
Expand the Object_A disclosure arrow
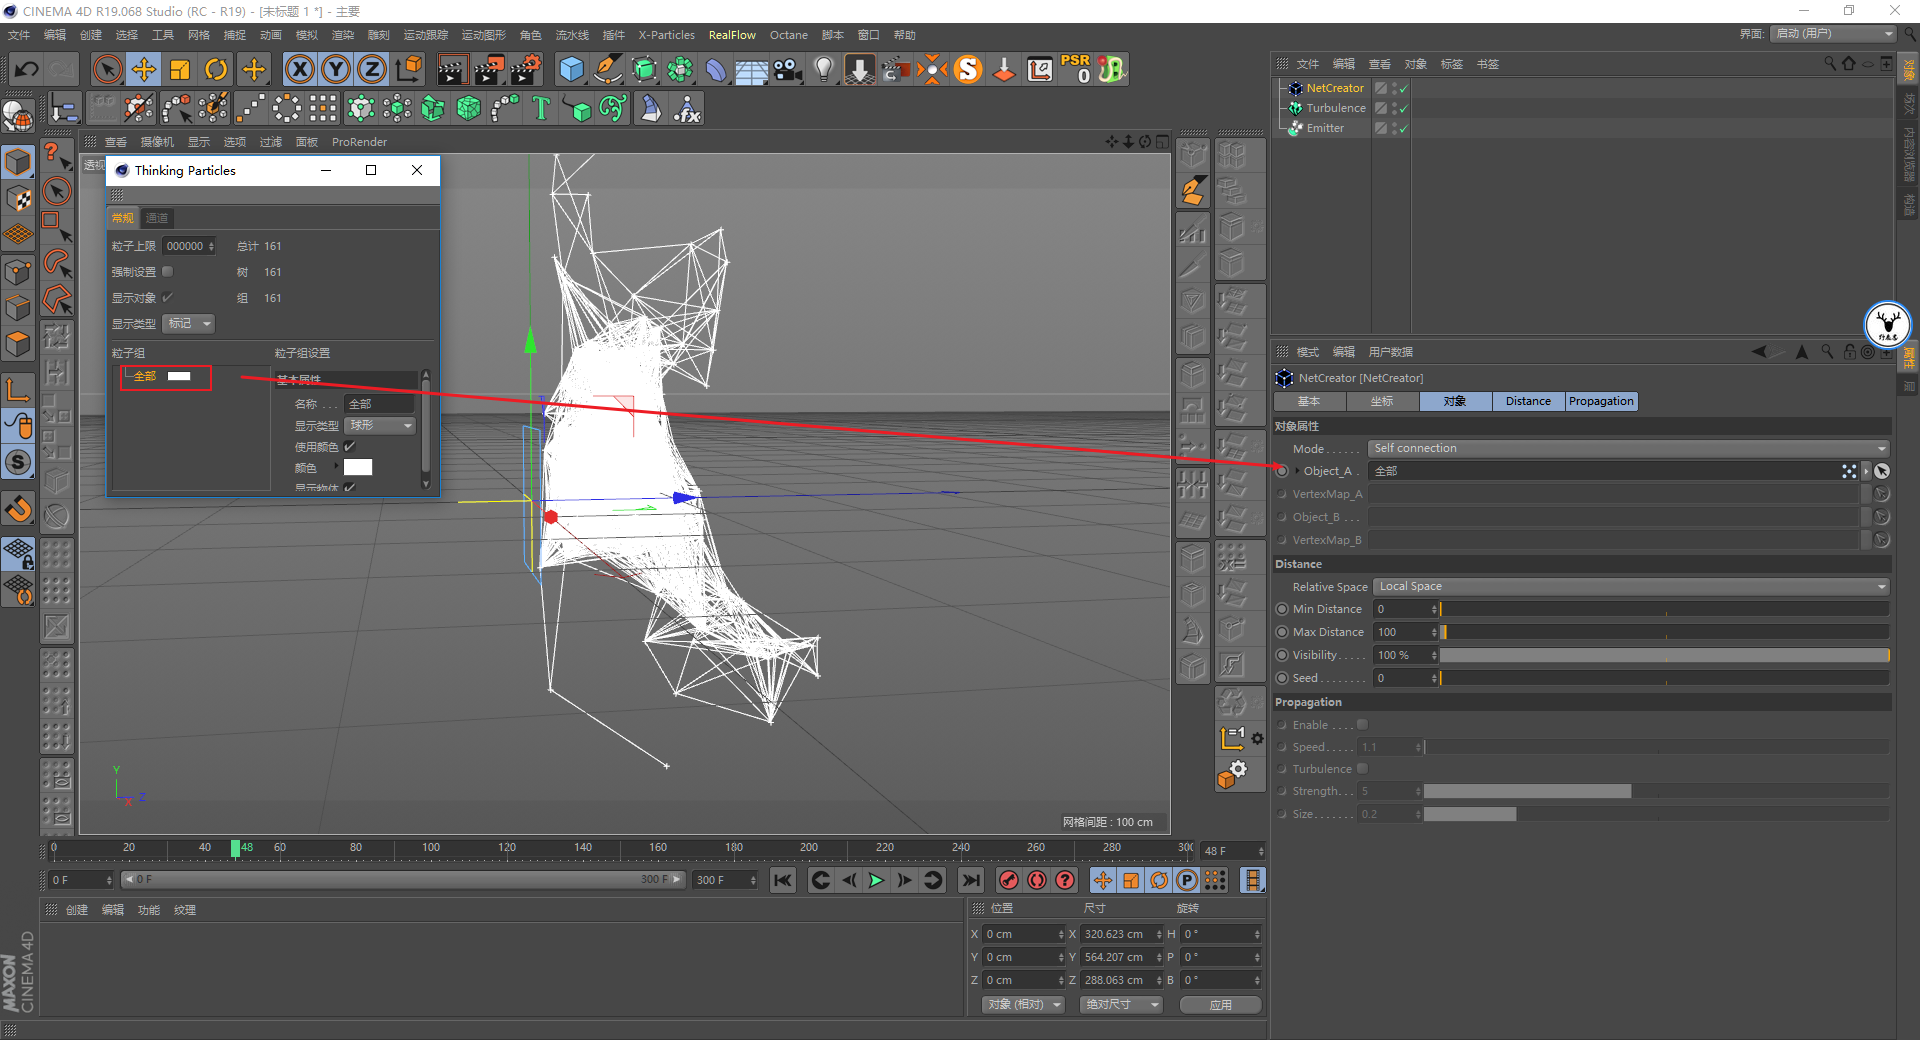tap(1298, 471)
